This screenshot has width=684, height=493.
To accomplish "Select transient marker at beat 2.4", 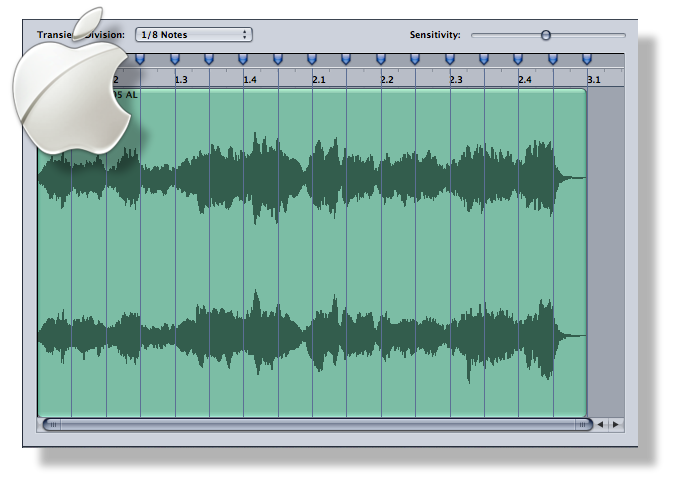I will [x=518, y=60].
